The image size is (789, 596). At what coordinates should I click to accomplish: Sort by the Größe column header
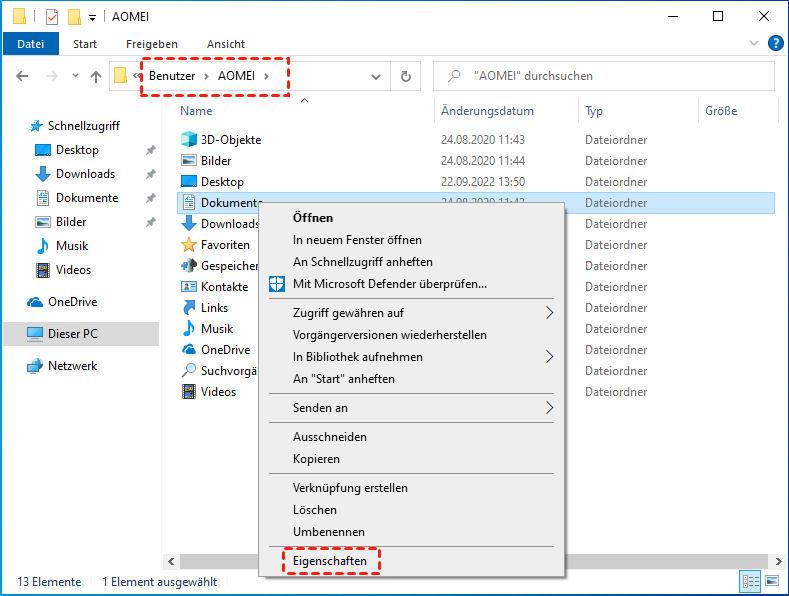[721, 111]
